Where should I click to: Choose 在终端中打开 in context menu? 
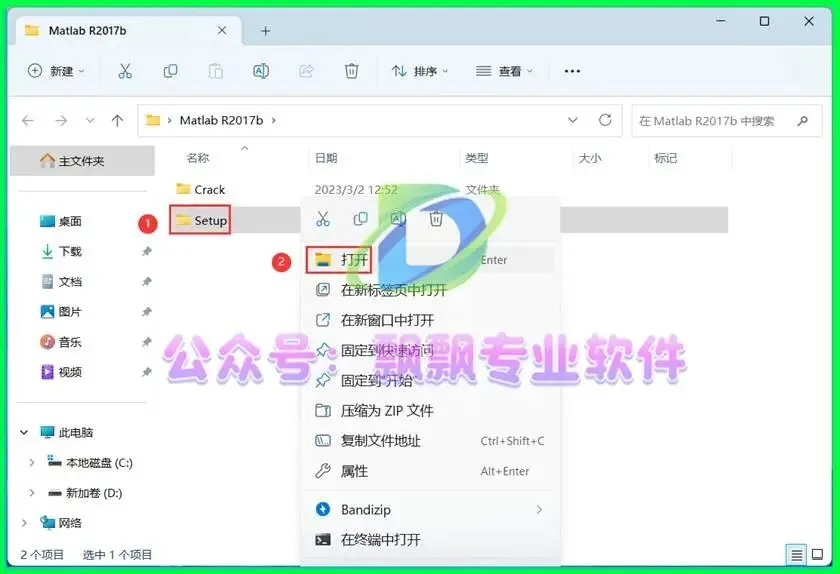point(430,539)
